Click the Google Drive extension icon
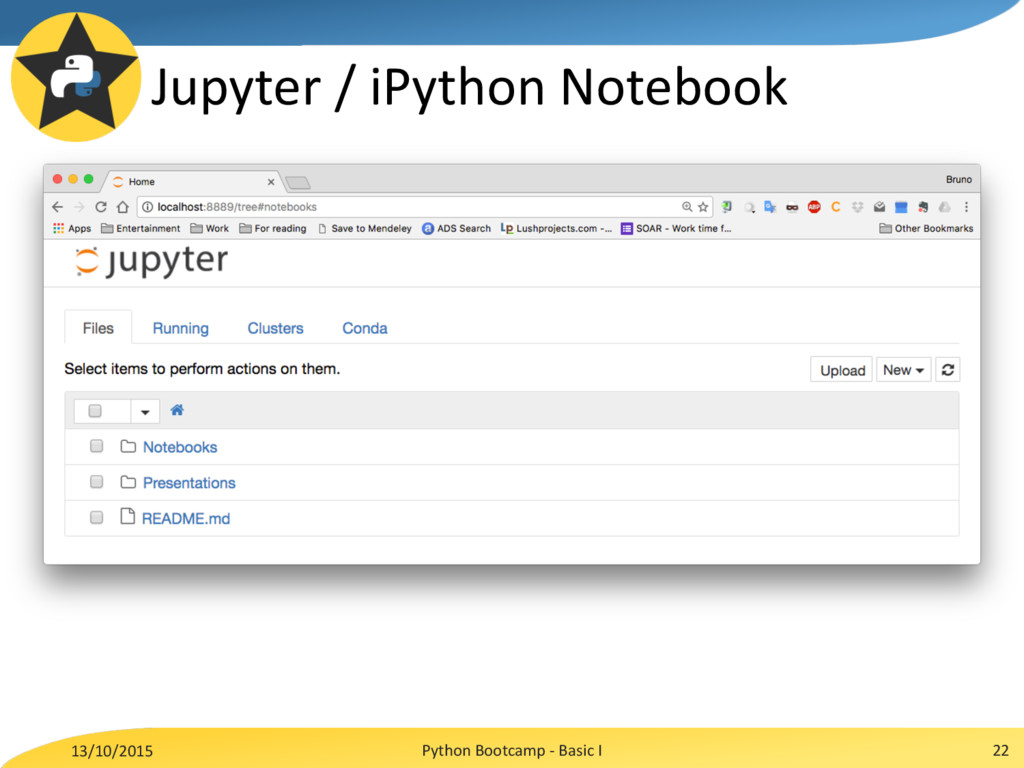Viewport: 1024px width, 768px height. tap(944, 207)
